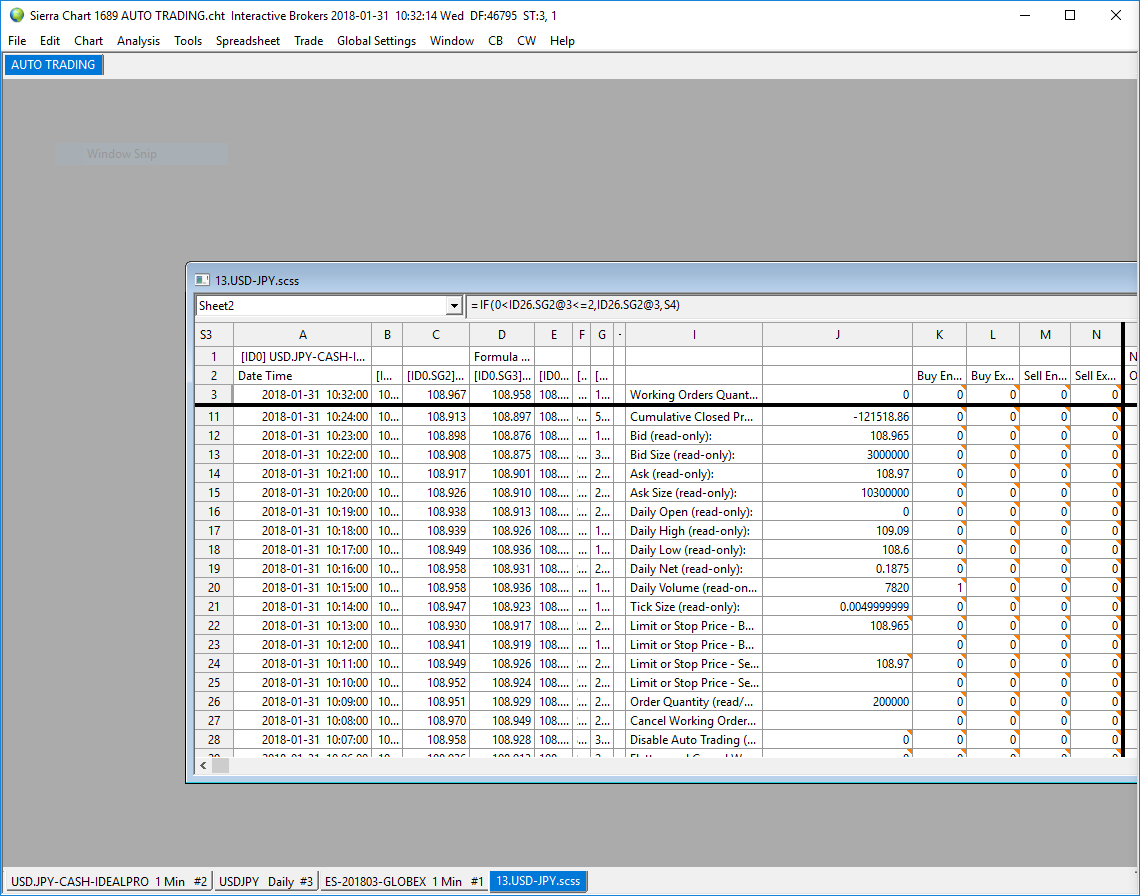Select row 20 header
The image size is (1140, 896).
point(214,588)
